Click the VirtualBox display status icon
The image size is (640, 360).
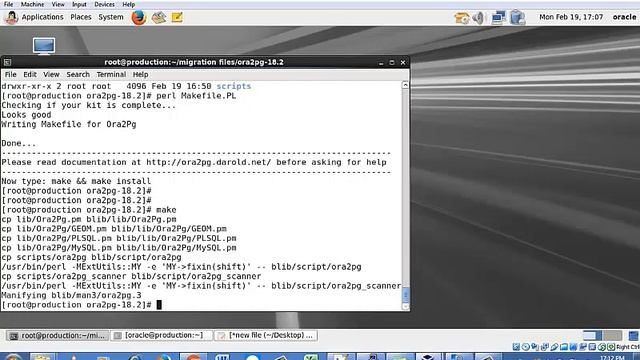coord(573,347)
